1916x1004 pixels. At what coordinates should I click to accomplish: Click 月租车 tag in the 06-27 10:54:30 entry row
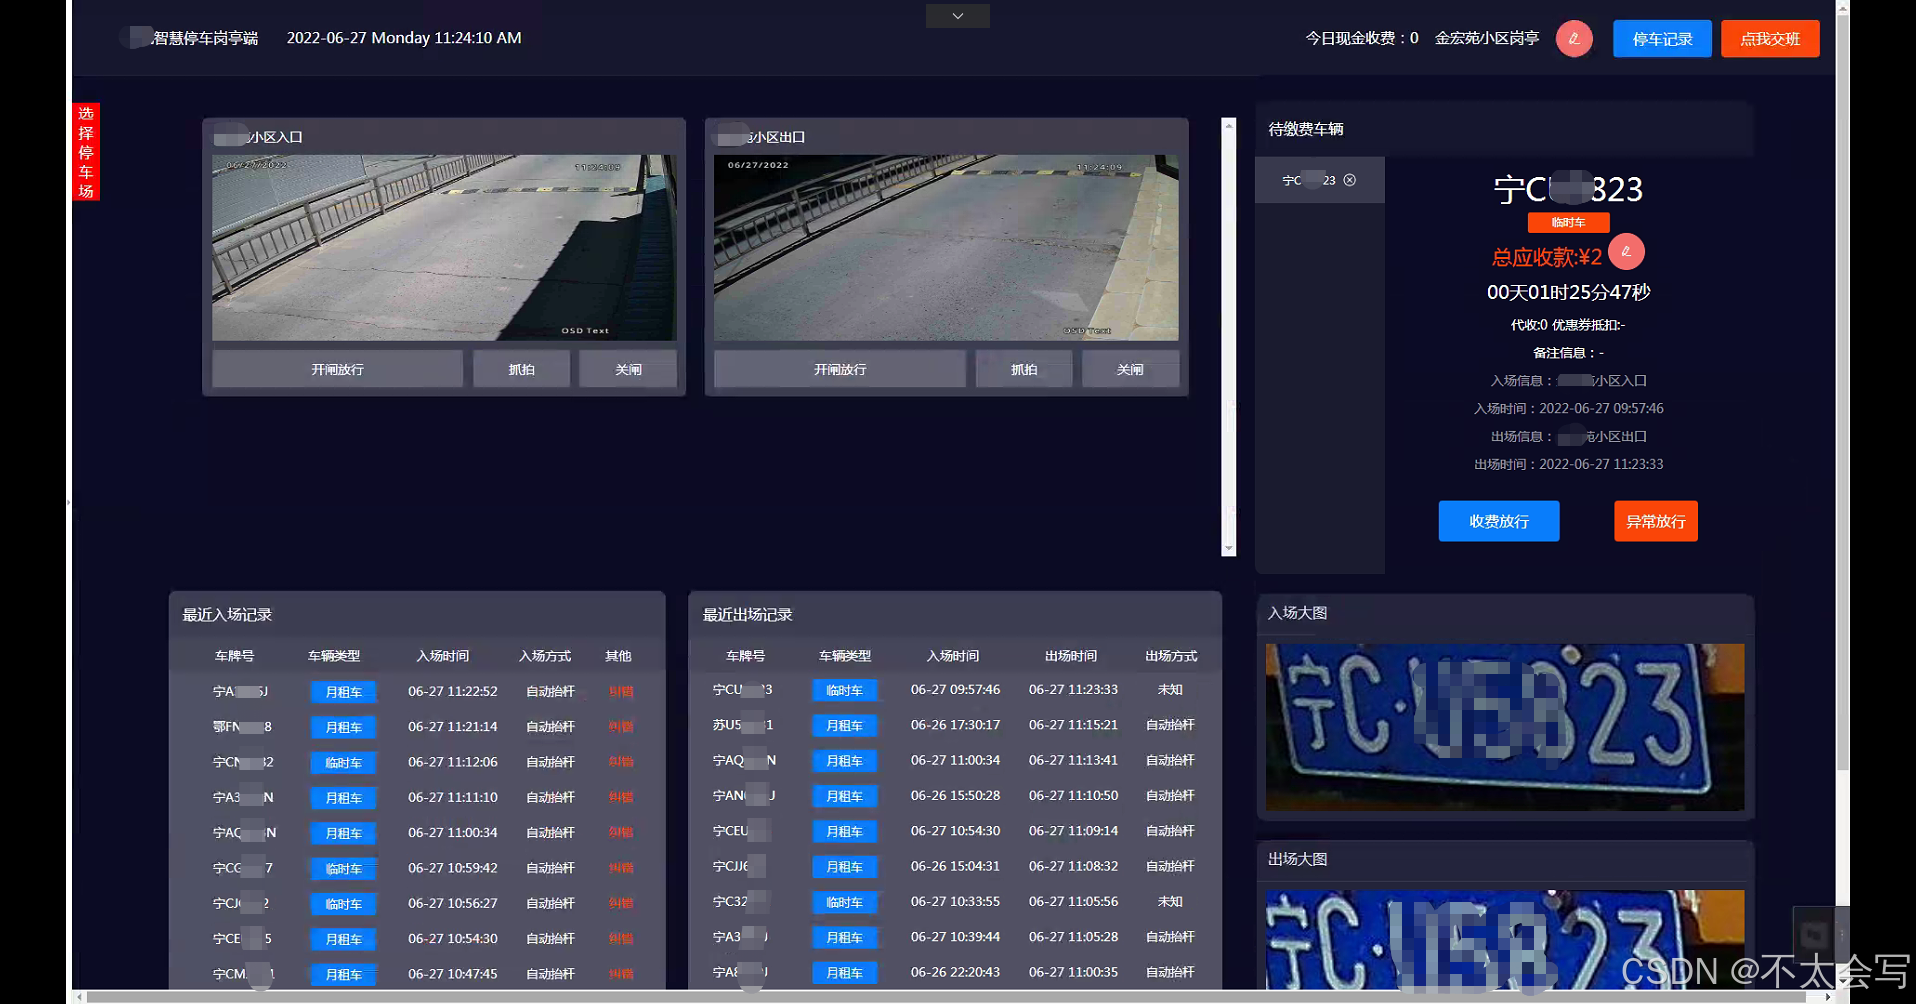coord(343,939)
